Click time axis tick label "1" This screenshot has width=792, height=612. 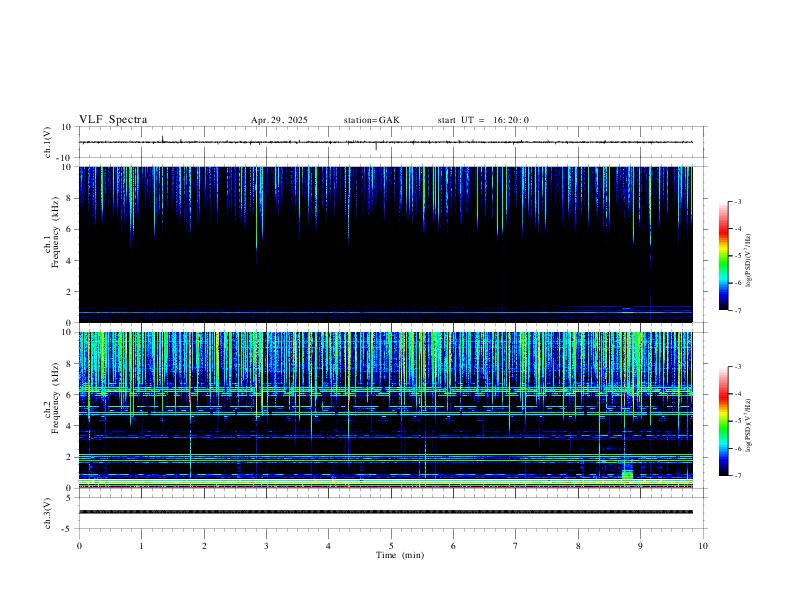(x=141, y=546)
